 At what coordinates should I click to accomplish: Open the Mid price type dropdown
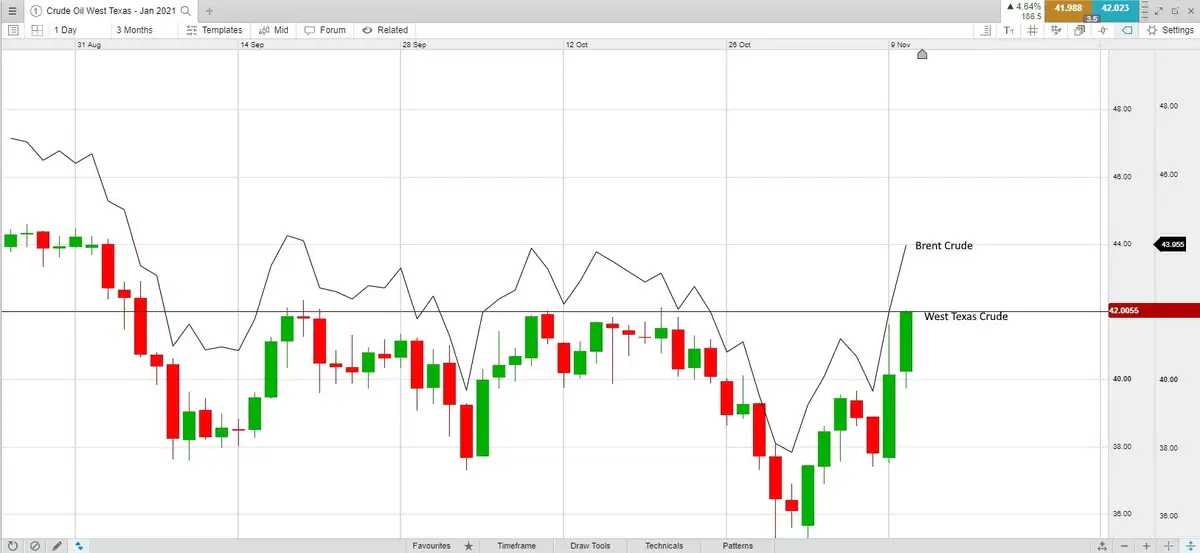(x=273, y=30)
